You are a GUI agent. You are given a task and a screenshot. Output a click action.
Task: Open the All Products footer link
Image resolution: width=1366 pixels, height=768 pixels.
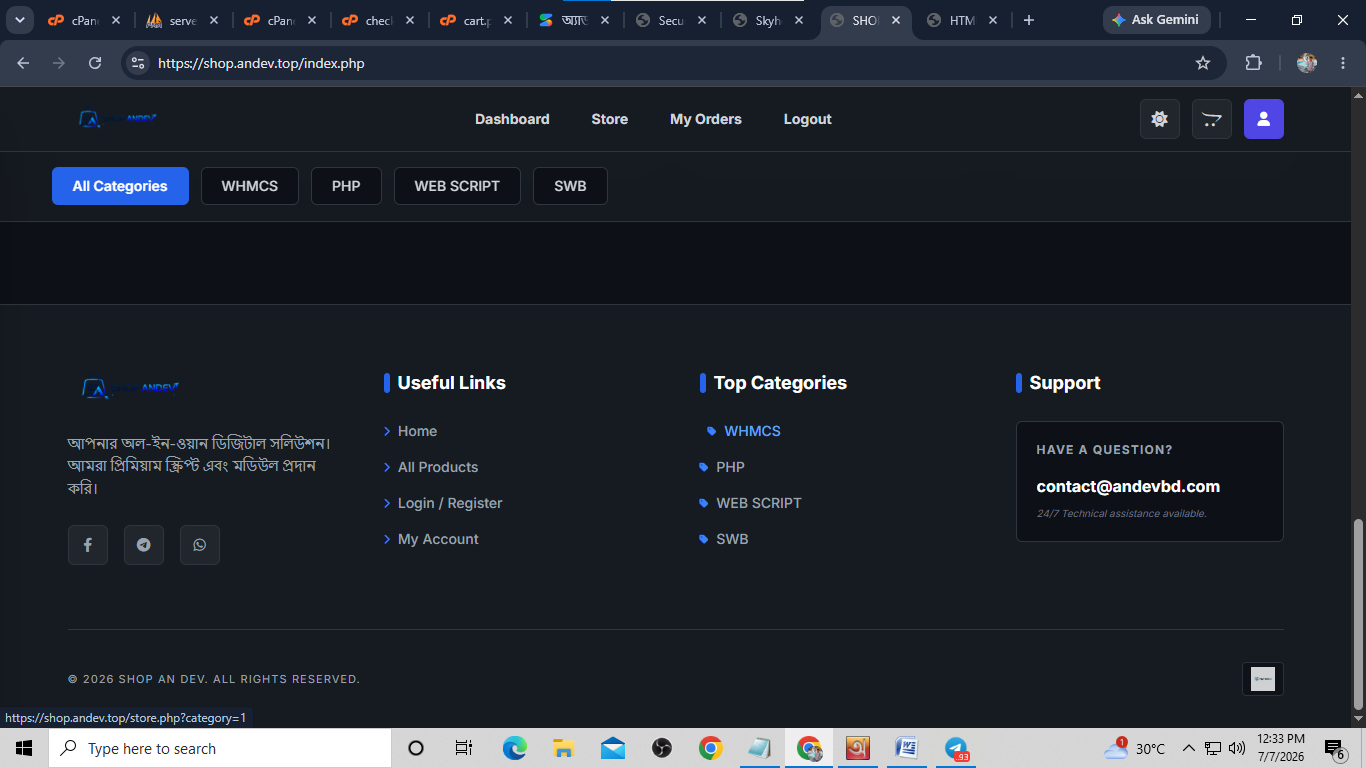[438, 467]
